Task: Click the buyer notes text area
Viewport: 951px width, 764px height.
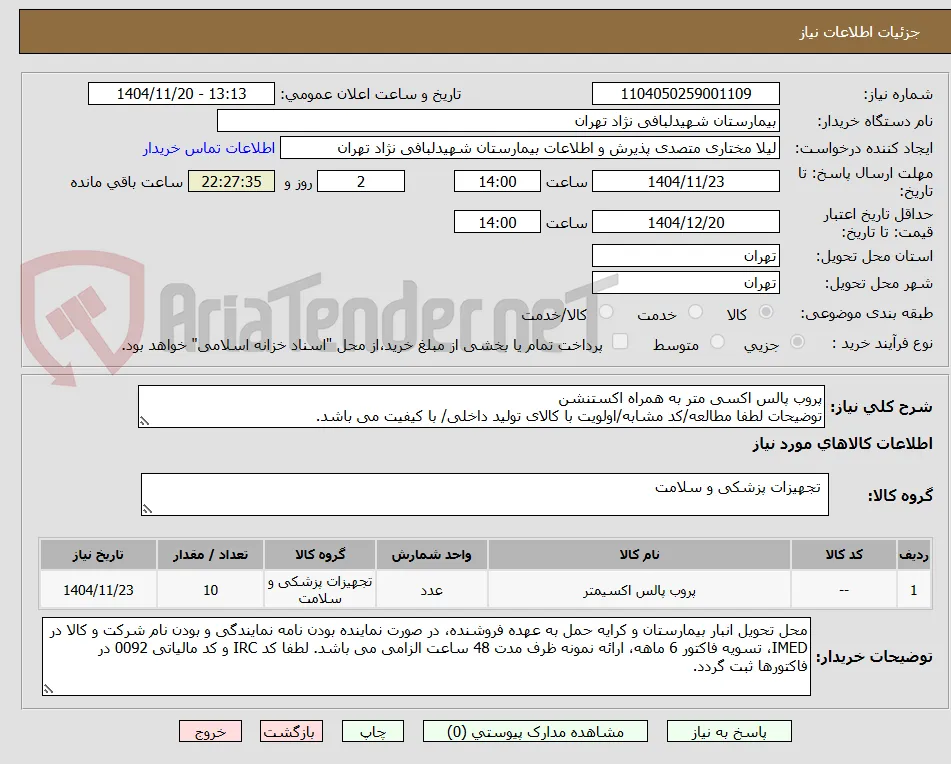Action: 426,657
